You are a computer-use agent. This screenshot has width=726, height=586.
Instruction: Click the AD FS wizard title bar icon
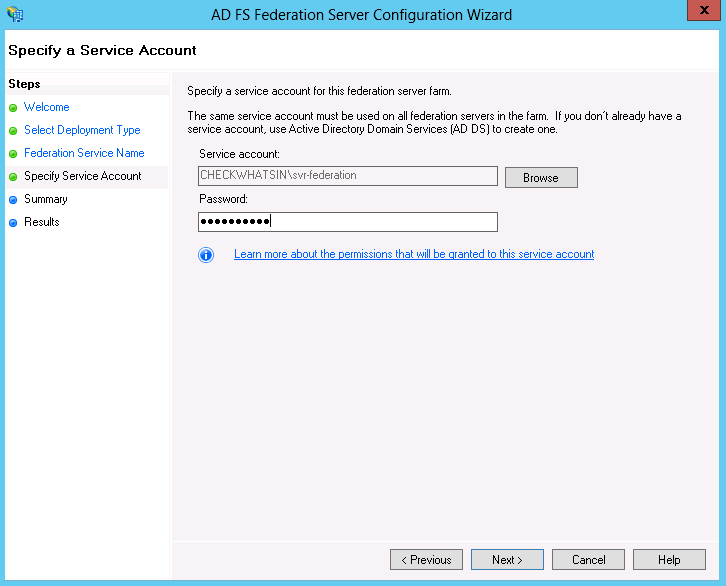click(15, 14)
